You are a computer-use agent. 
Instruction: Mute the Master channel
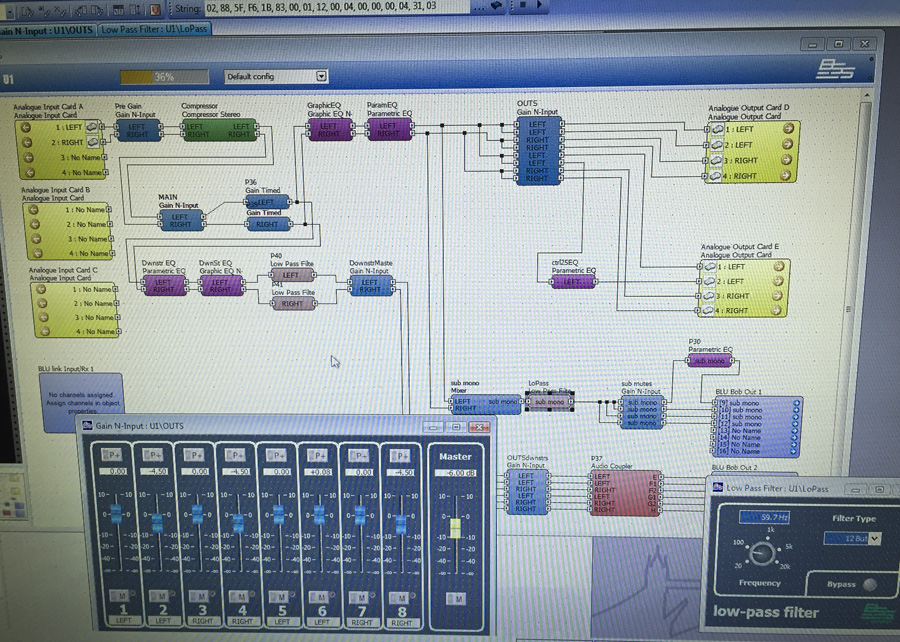pos(456,599)
